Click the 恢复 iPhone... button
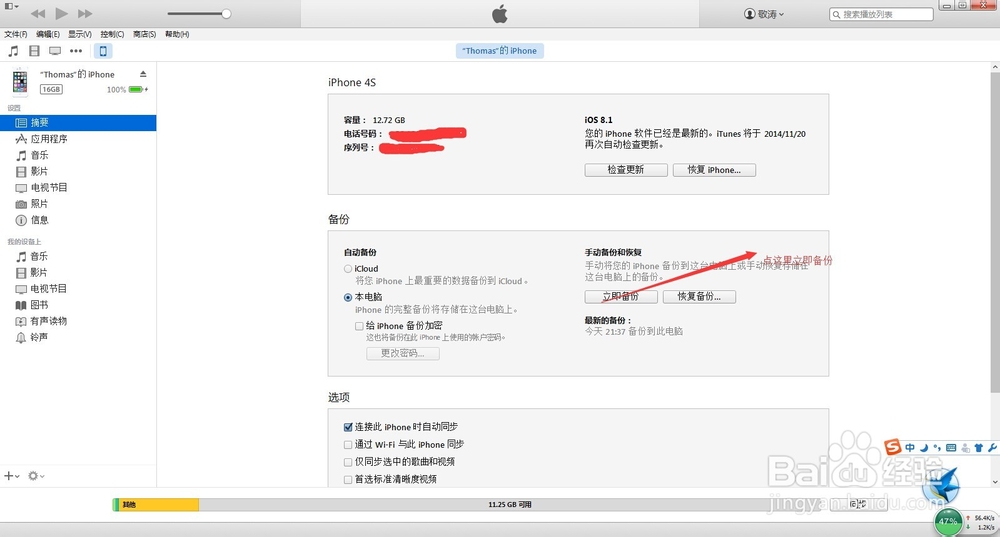1000x537 pixels. 714,170
